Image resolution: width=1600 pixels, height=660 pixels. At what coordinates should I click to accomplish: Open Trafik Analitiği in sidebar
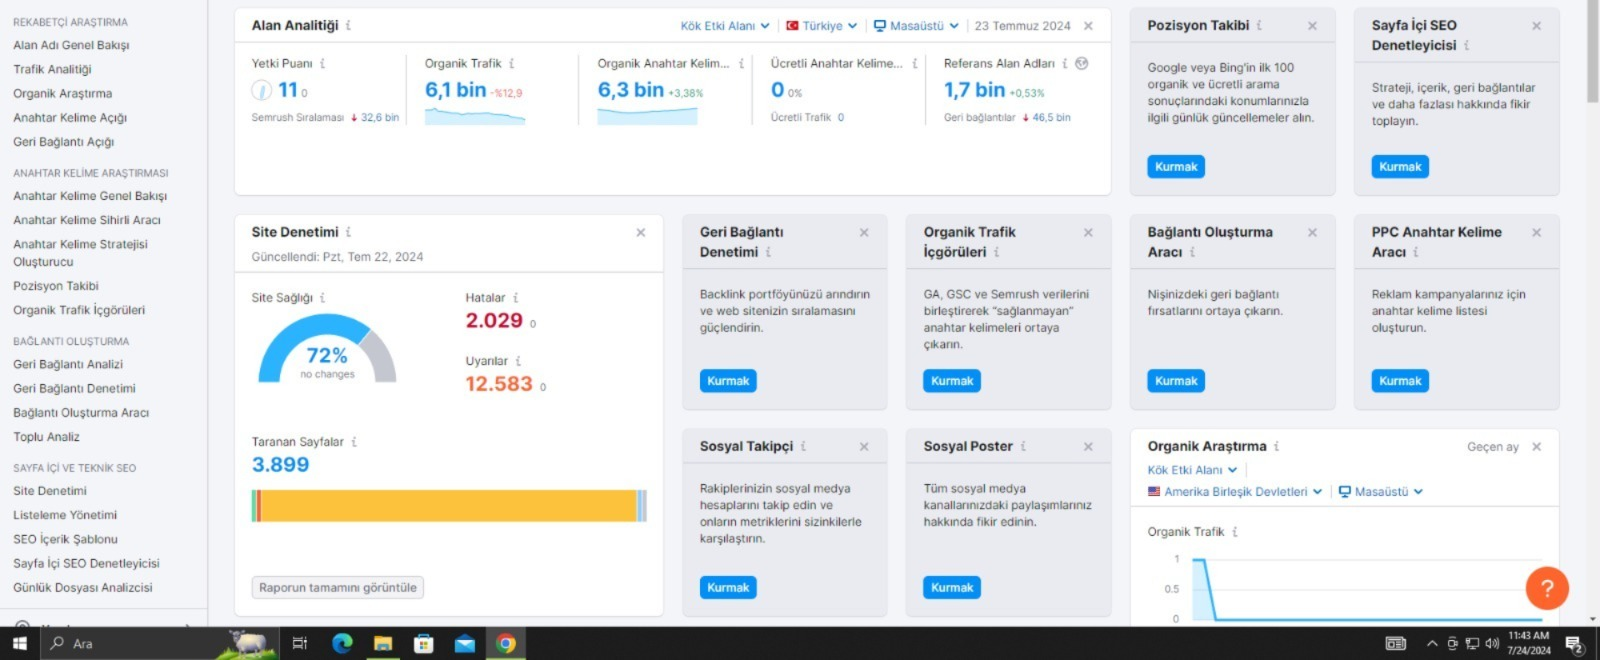tap(52, 69)
